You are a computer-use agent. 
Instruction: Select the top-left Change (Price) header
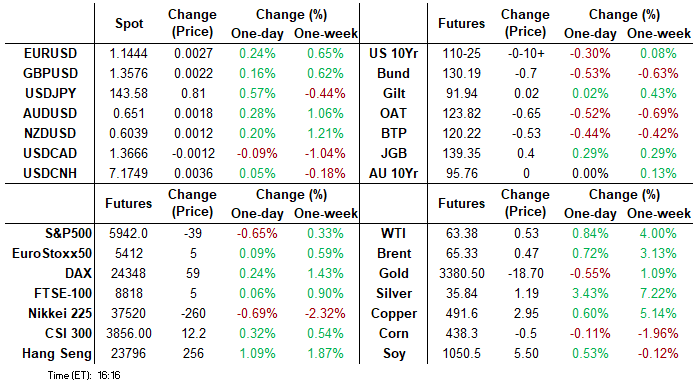point(192,23)
